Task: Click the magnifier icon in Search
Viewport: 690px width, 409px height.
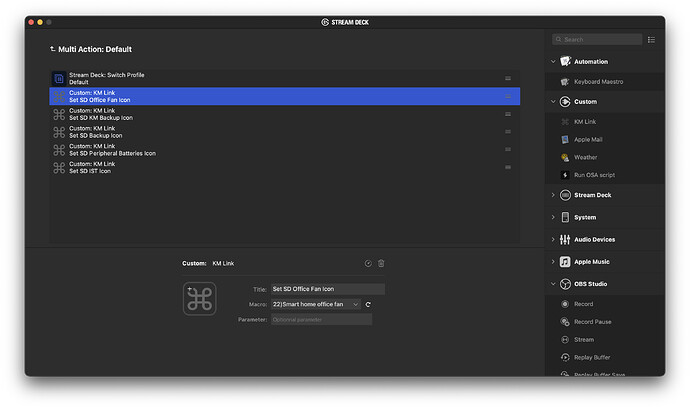Action: [558, 40]
